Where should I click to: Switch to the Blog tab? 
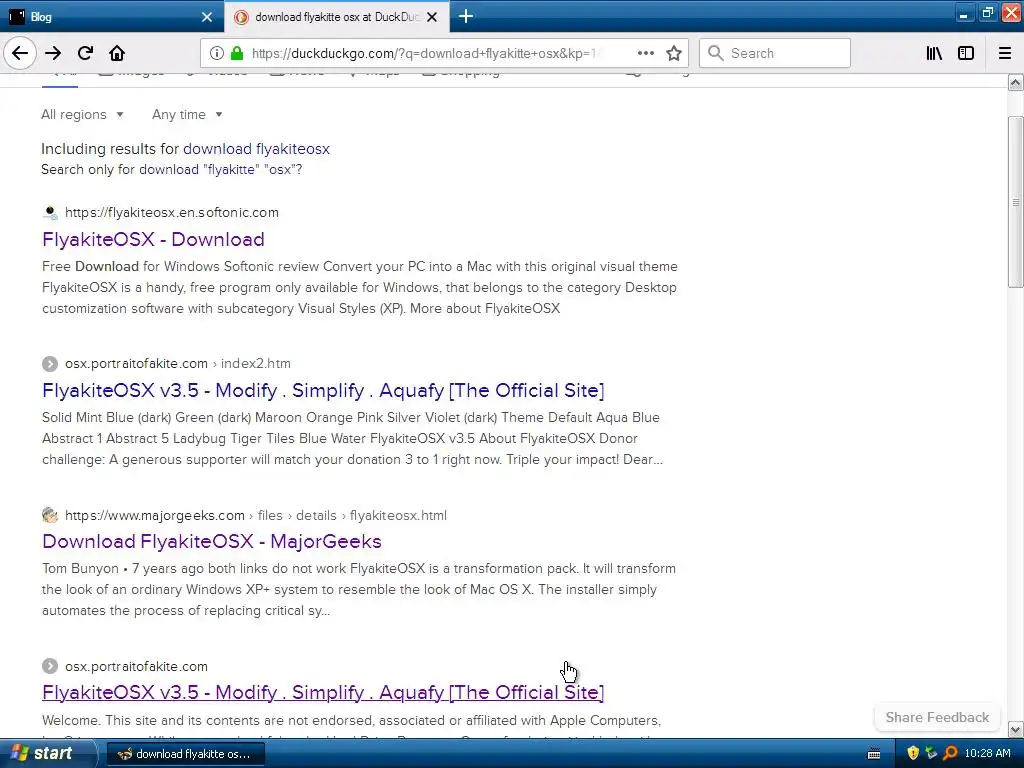tap(112, 16)
